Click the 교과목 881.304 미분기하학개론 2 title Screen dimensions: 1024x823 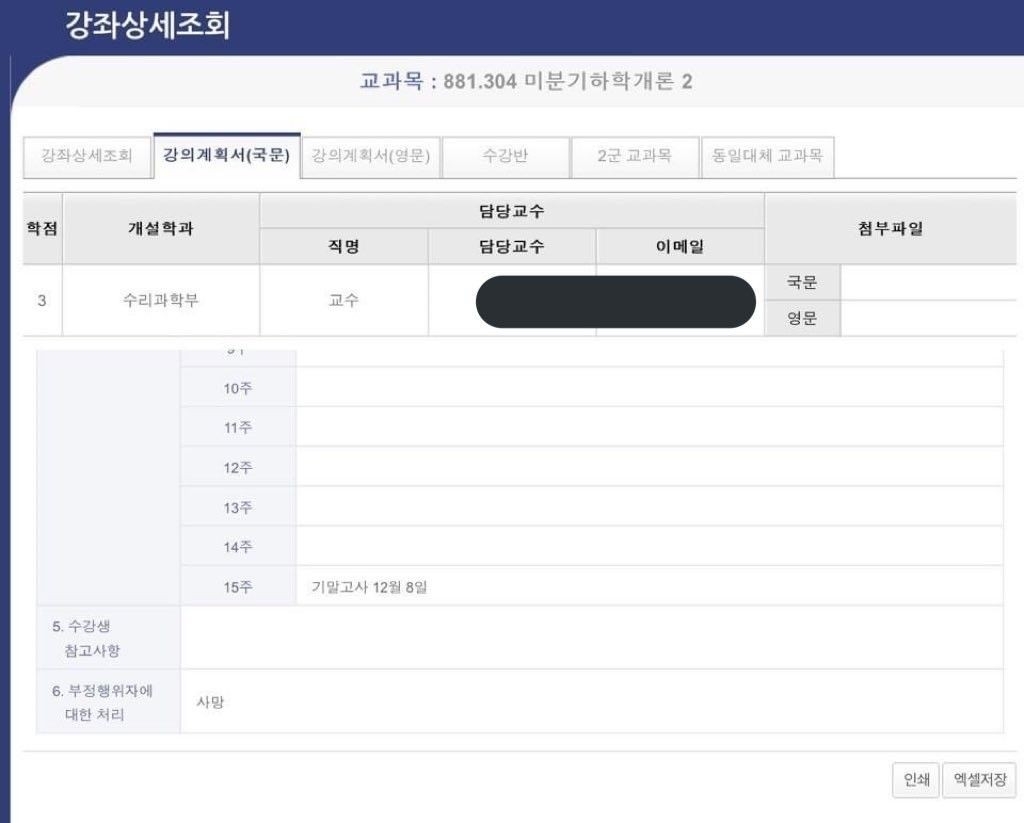tap(526, 81)
